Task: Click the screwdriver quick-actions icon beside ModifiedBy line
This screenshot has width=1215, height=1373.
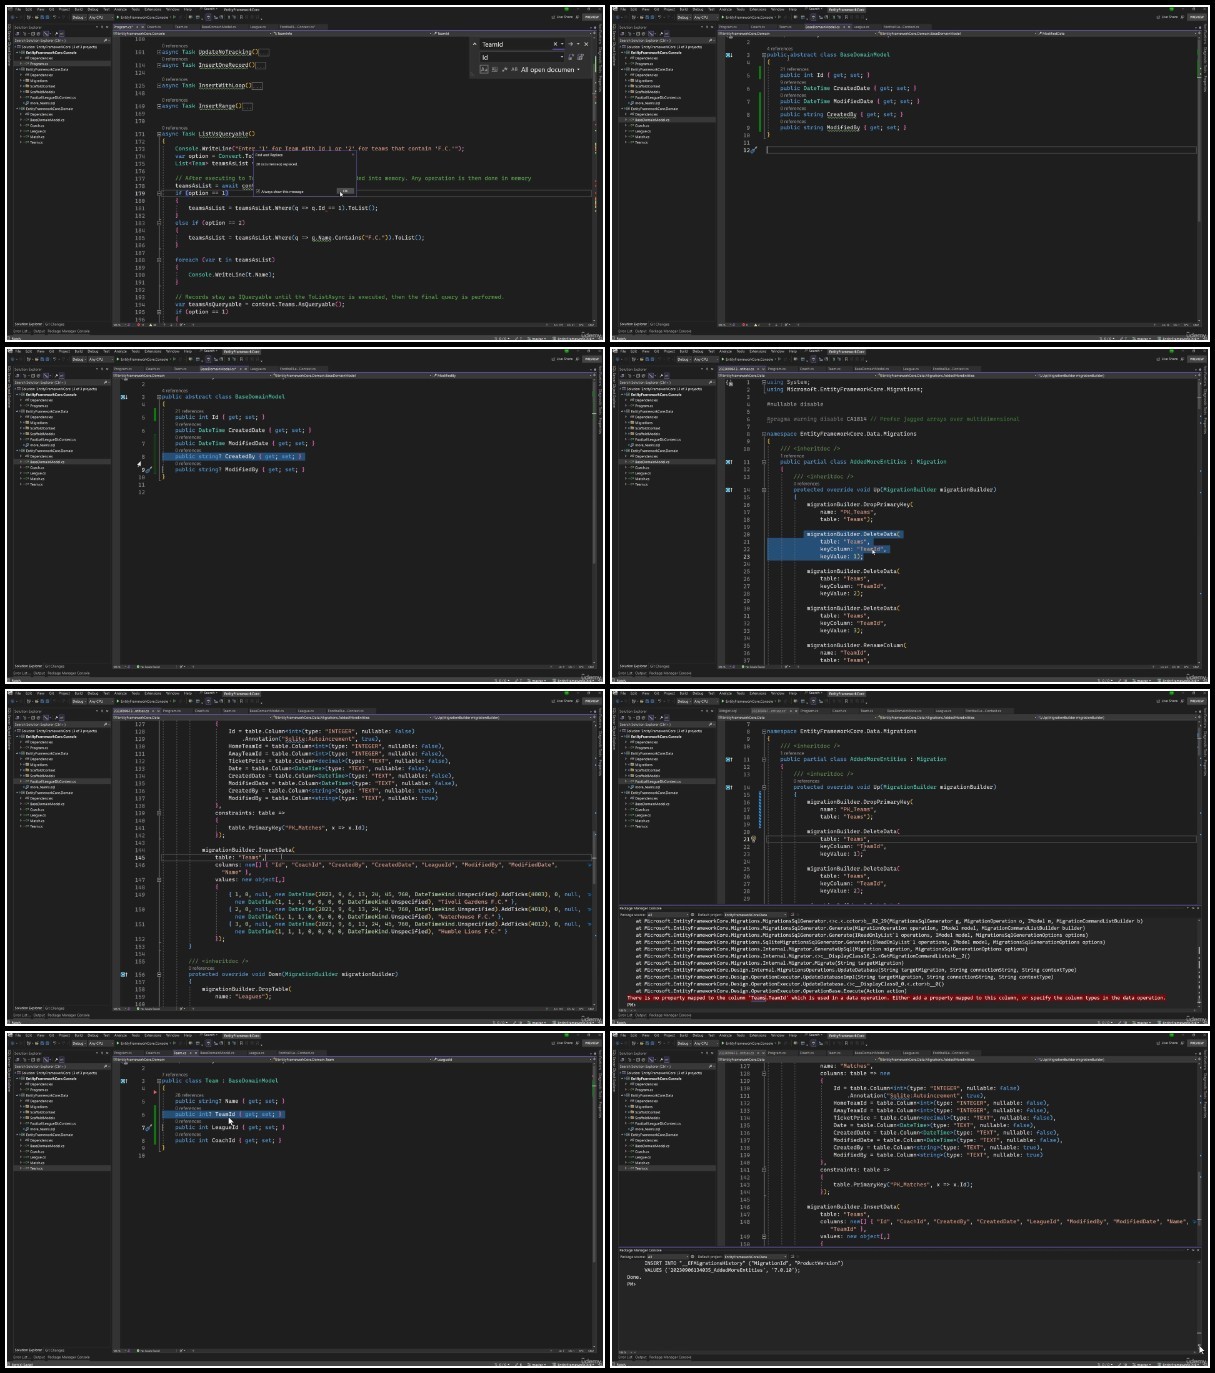Action: (149, 470)
